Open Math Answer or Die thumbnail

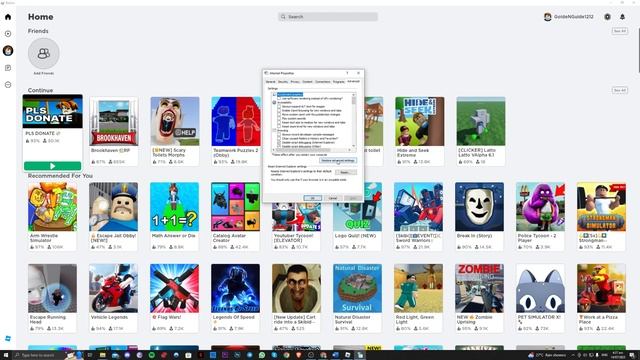[x=174, y=207]
